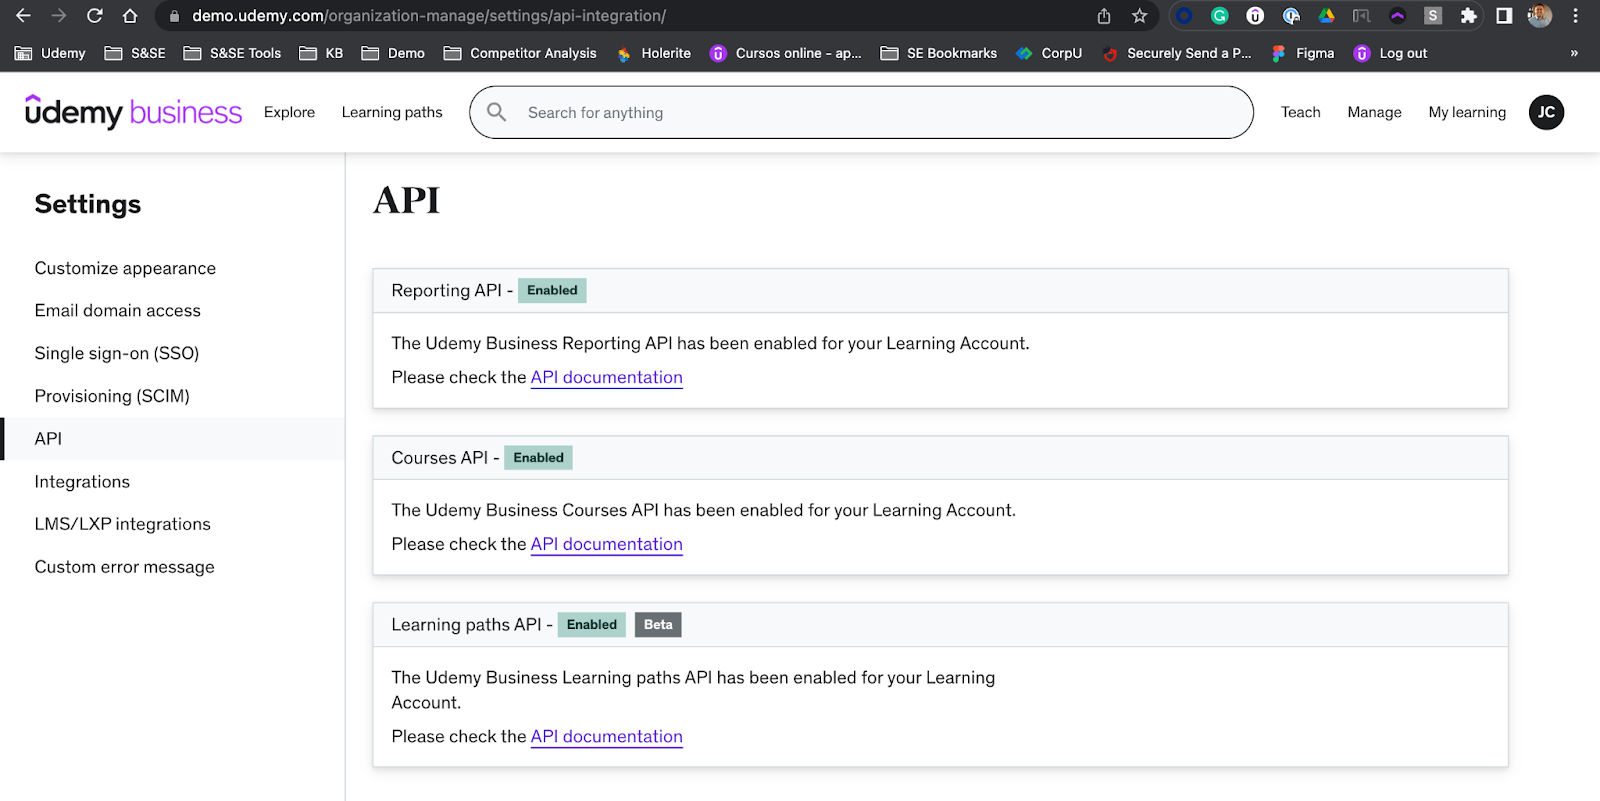Open the Google Drive extension icon
Screen dimensions: 1600x801
pyautogui.click(x=1326, y=16)
